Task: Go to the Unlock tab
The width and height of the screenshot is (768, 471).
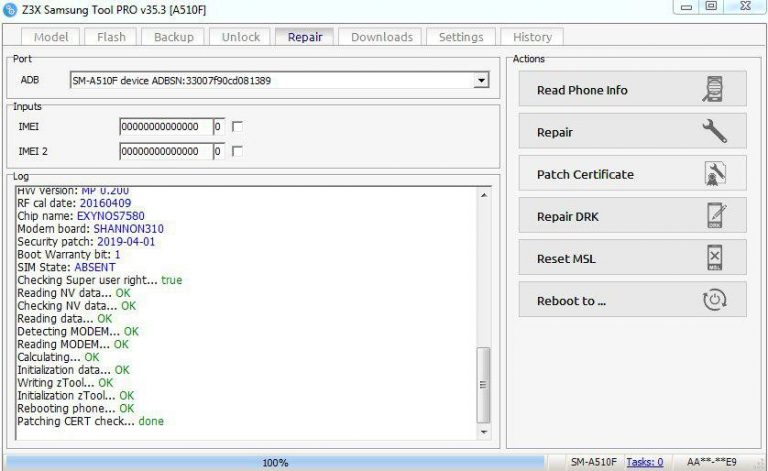Action: (240, 37)
